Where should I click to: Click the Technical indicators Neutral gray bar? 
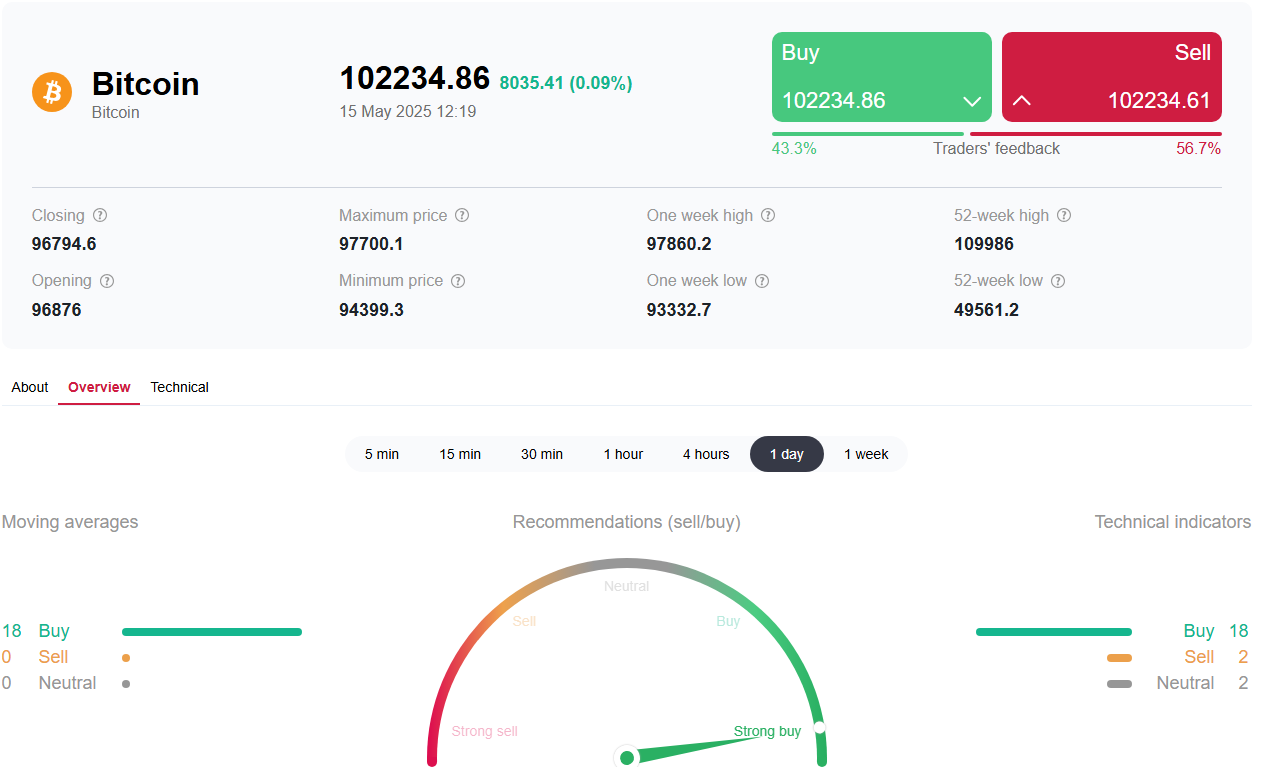coord(1120,684)
